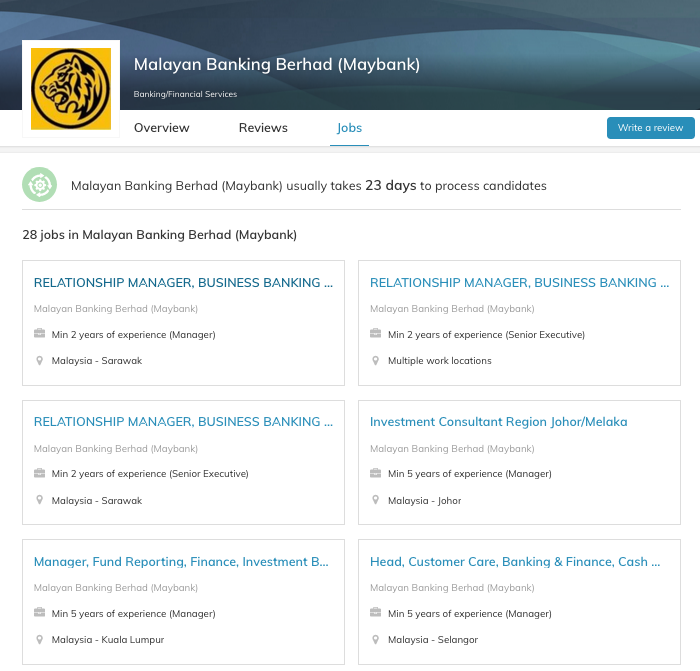Click briefcase icon in Head, Customer Care card
The image size is (700, 671).
tap(375, 613)
